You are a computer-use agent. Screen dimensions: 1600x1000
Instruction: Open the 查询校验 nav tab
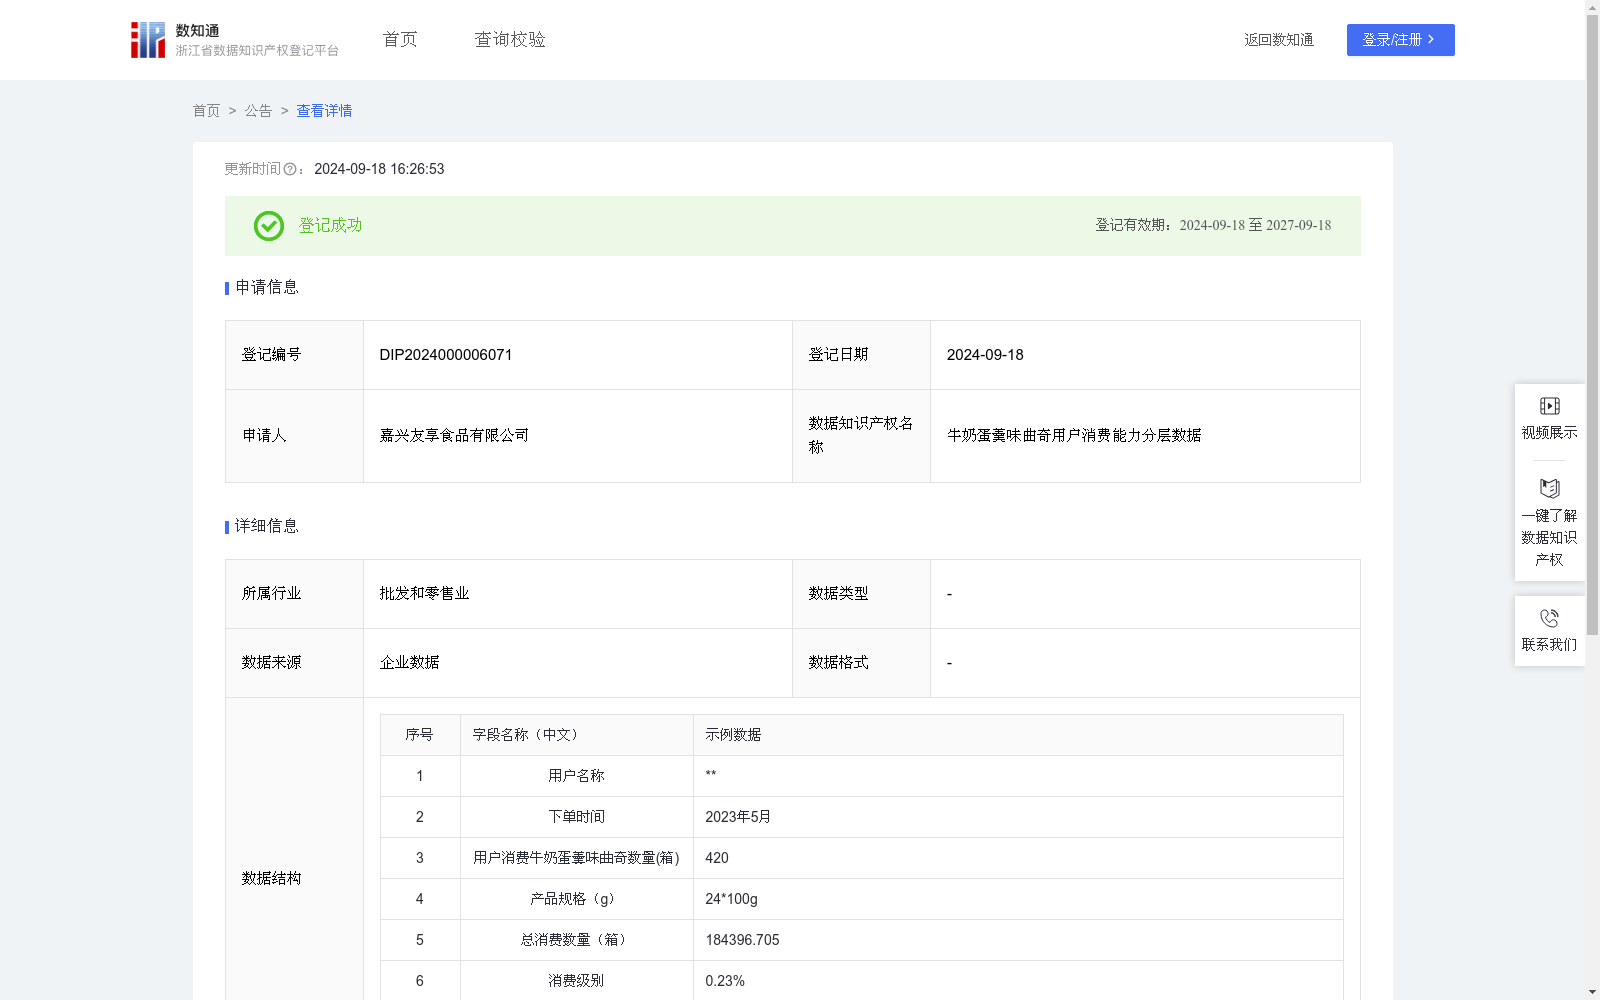[510, 40]
